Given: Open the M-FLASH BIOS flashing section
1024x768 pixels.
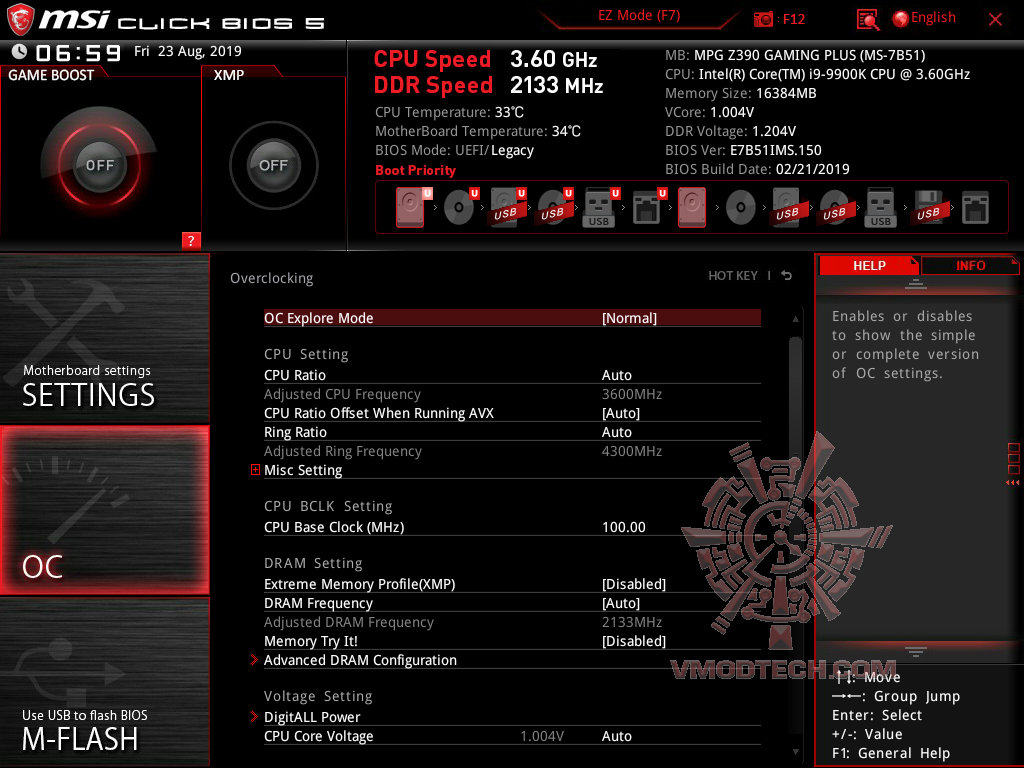Looking at the screenshot, I should (104, 682).
